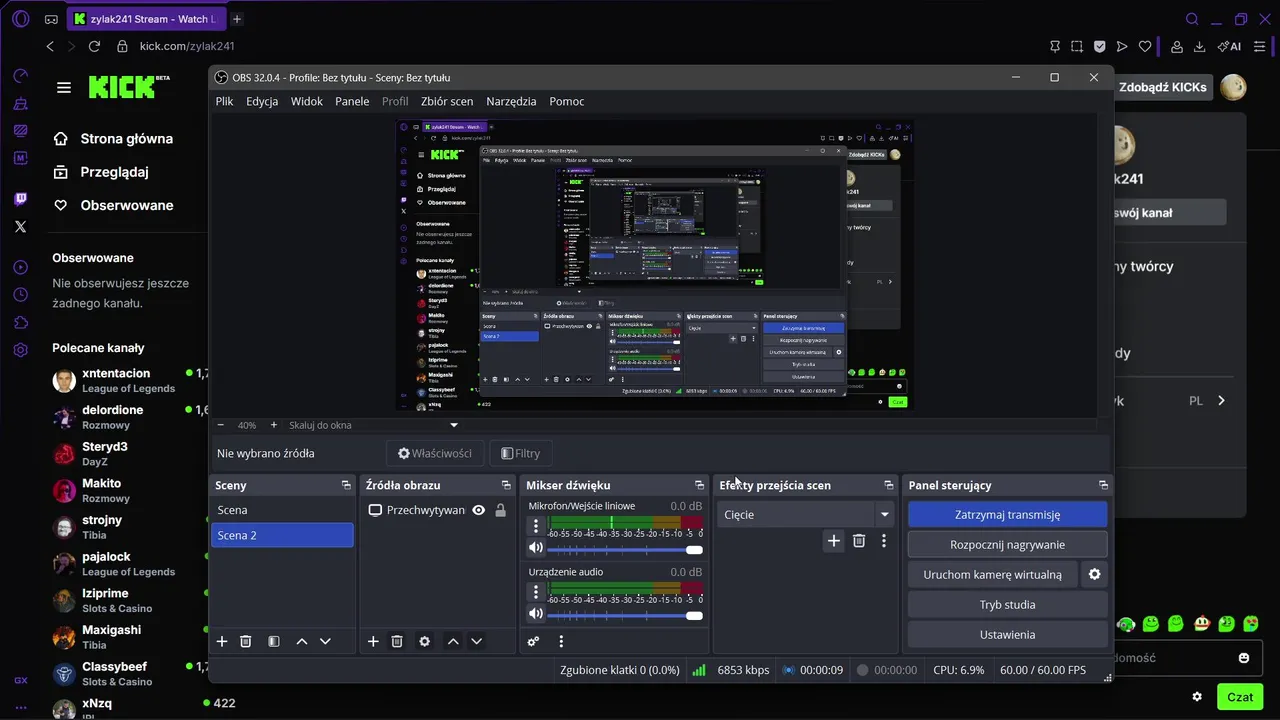The image size is (1280, 720).
Task: Adjust Urządzenie audio volume slider
Action: click(x=624, y=615)
